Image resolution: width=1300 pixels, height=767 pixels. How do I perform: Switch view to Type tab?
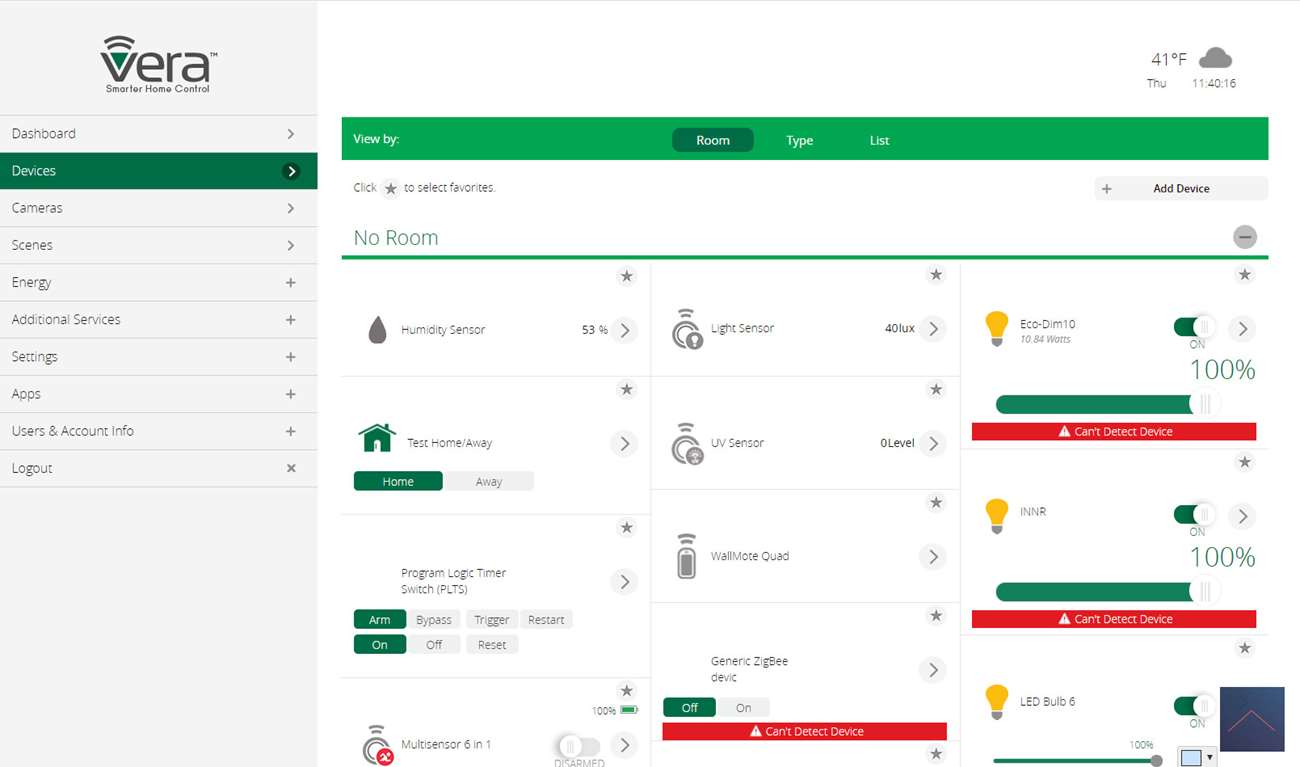point(799,140)
